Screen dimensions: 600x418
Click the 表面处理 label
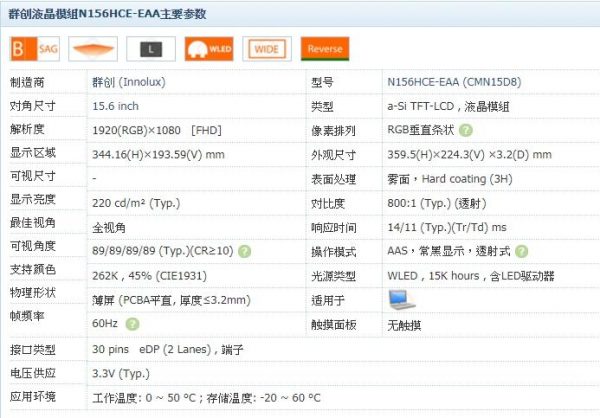click(x=334, y=179)
